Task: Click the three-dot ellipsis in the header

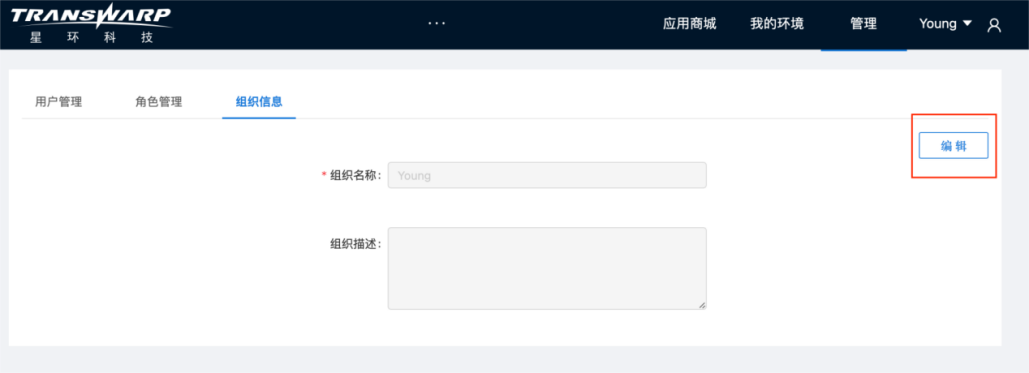Action: pyautogui.click(x=436, y=23)
